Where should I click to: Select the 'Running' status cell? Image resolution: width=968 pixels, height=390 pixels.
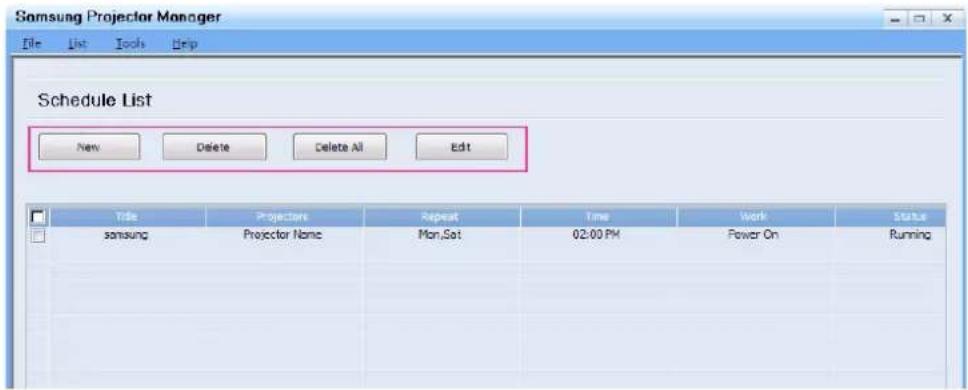point(911,235)
